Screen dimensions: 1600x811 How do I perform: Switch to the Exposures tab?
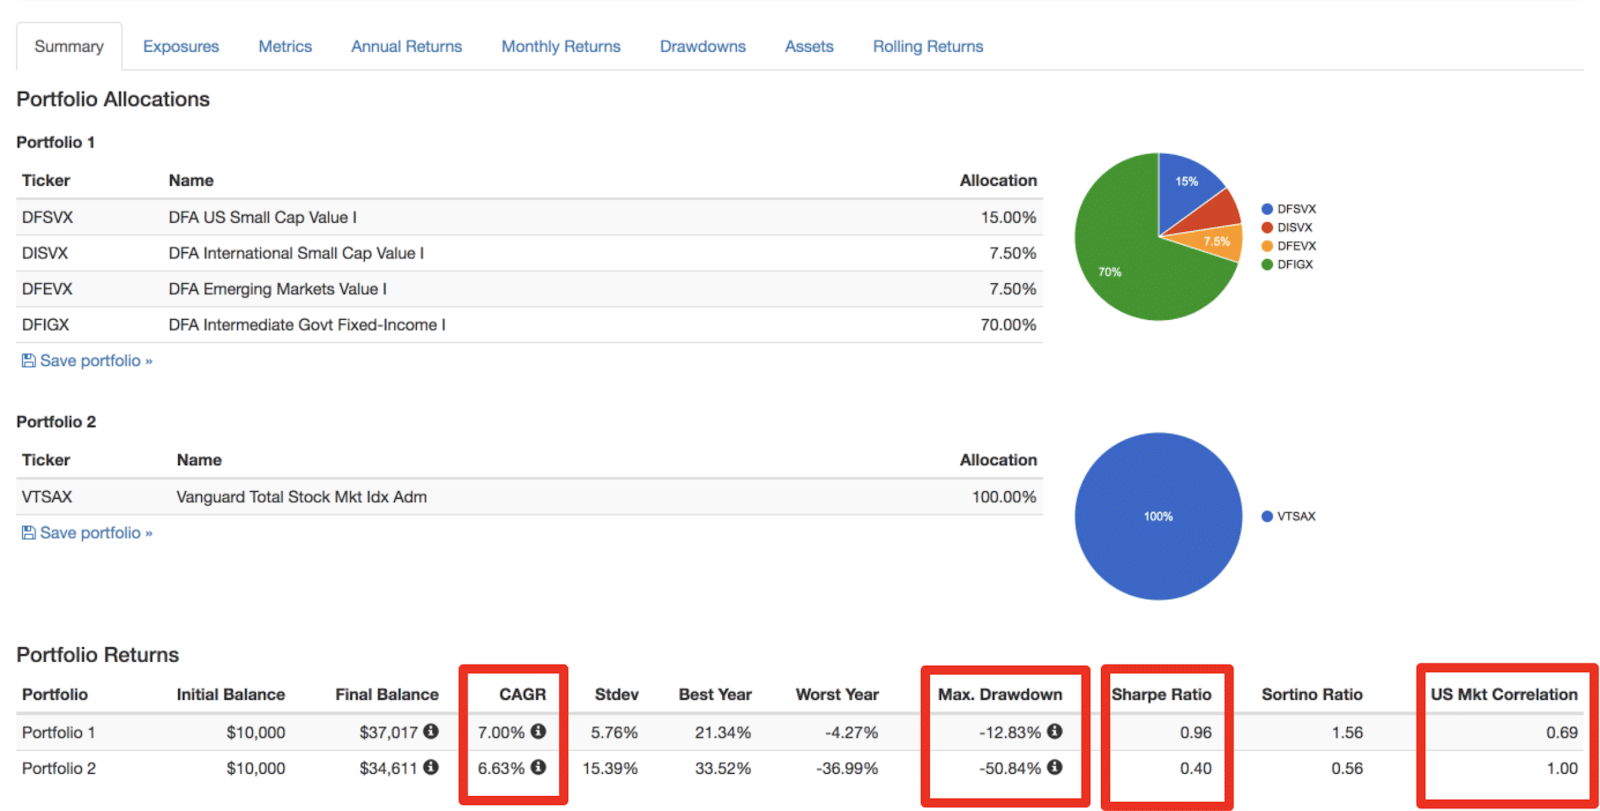tap(181, 46)
